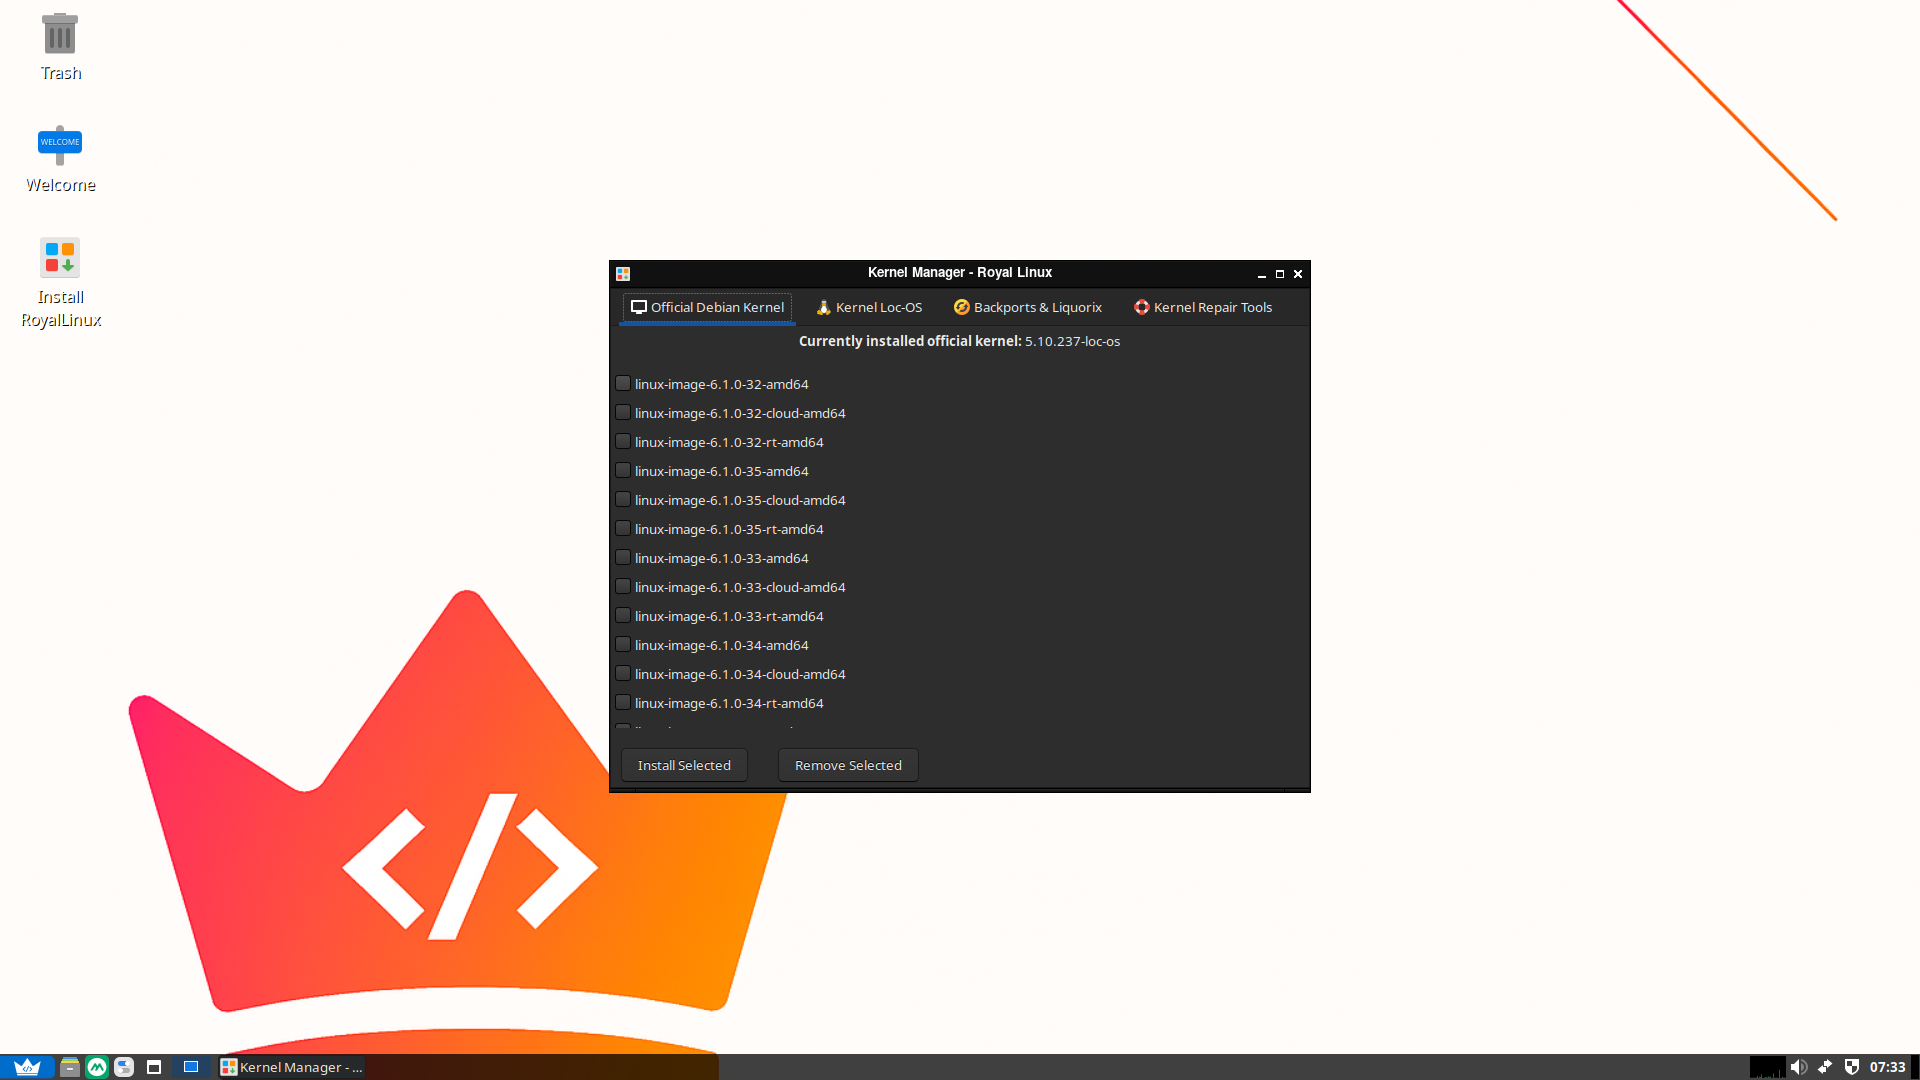Image resolution: width=1920 pixels, height=1080 pixels.
Task: Check linux-image-6.1.0-35-rt-amd64 checkbox
Action: click(x=623, y=528)
